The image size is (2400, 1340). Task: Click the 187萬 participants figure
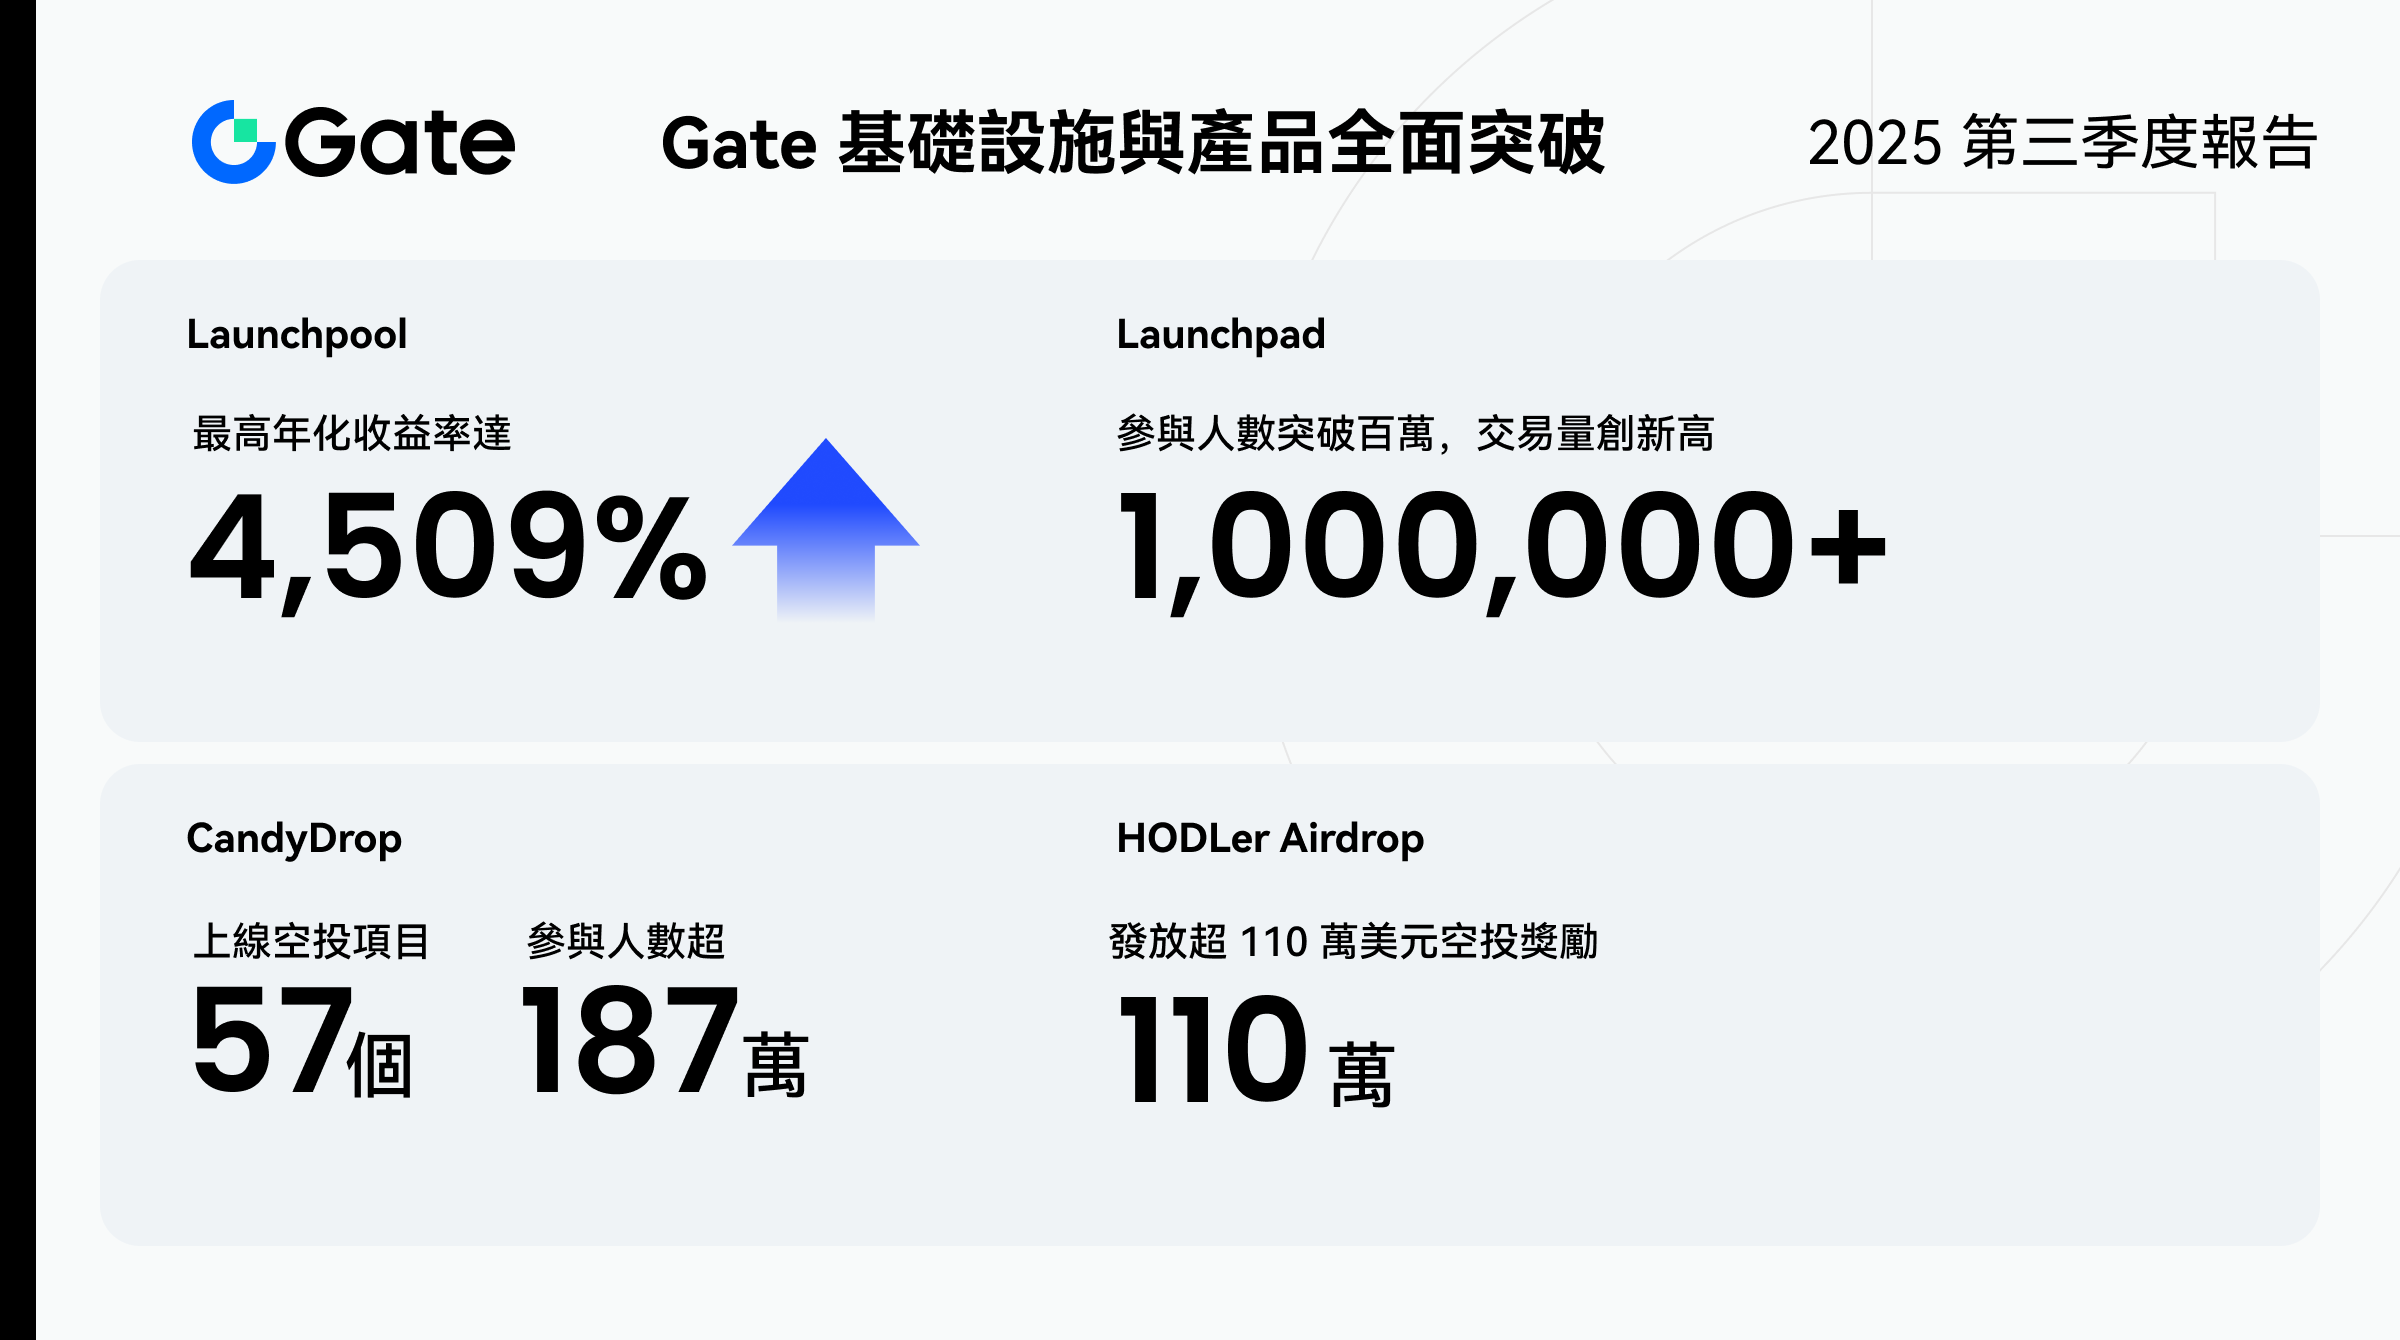[x=663, y=1042]
